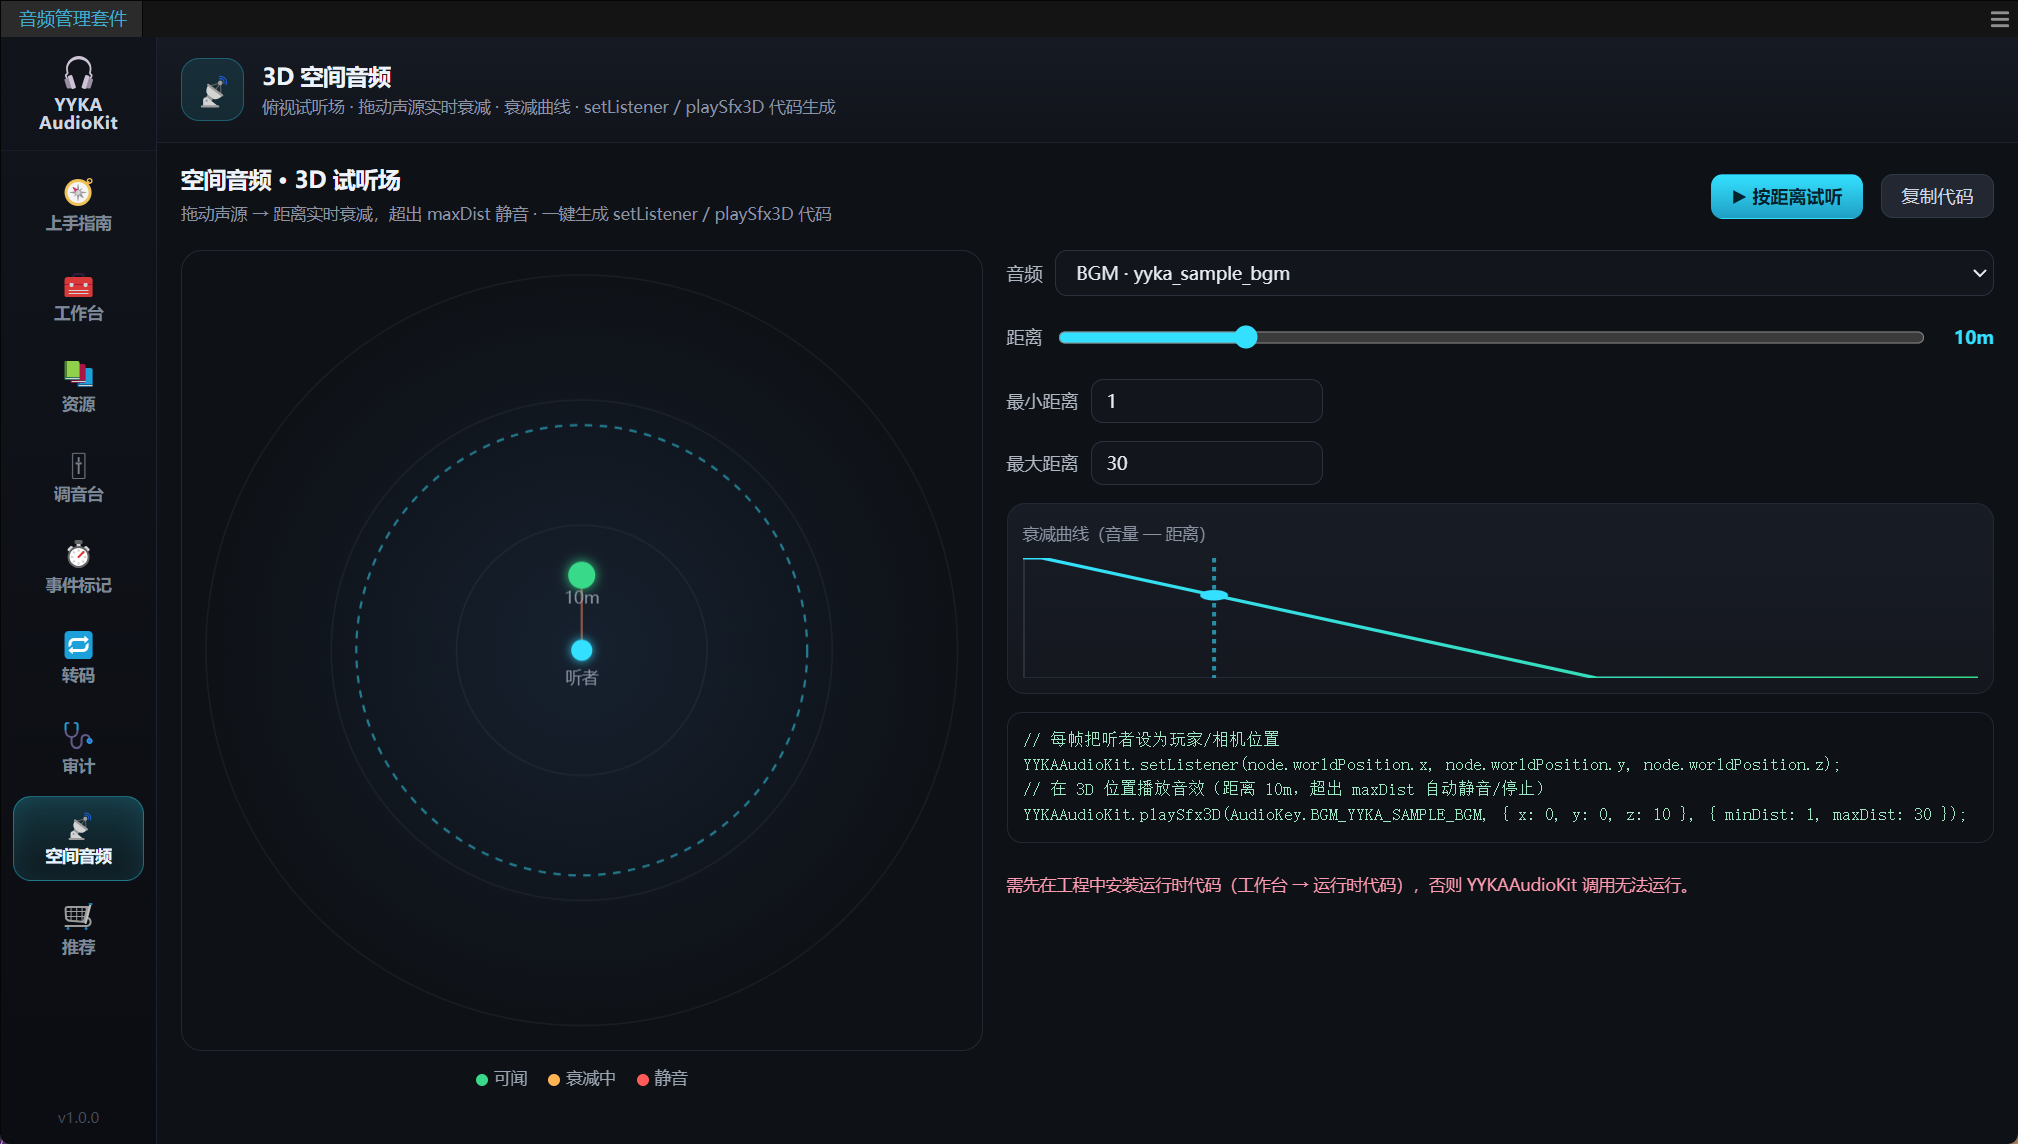Expand the 音频 BGM yyka_sample_bgm dropdown
The width and height of the screenshot is (2018, 1144).
pos(1524,273)
